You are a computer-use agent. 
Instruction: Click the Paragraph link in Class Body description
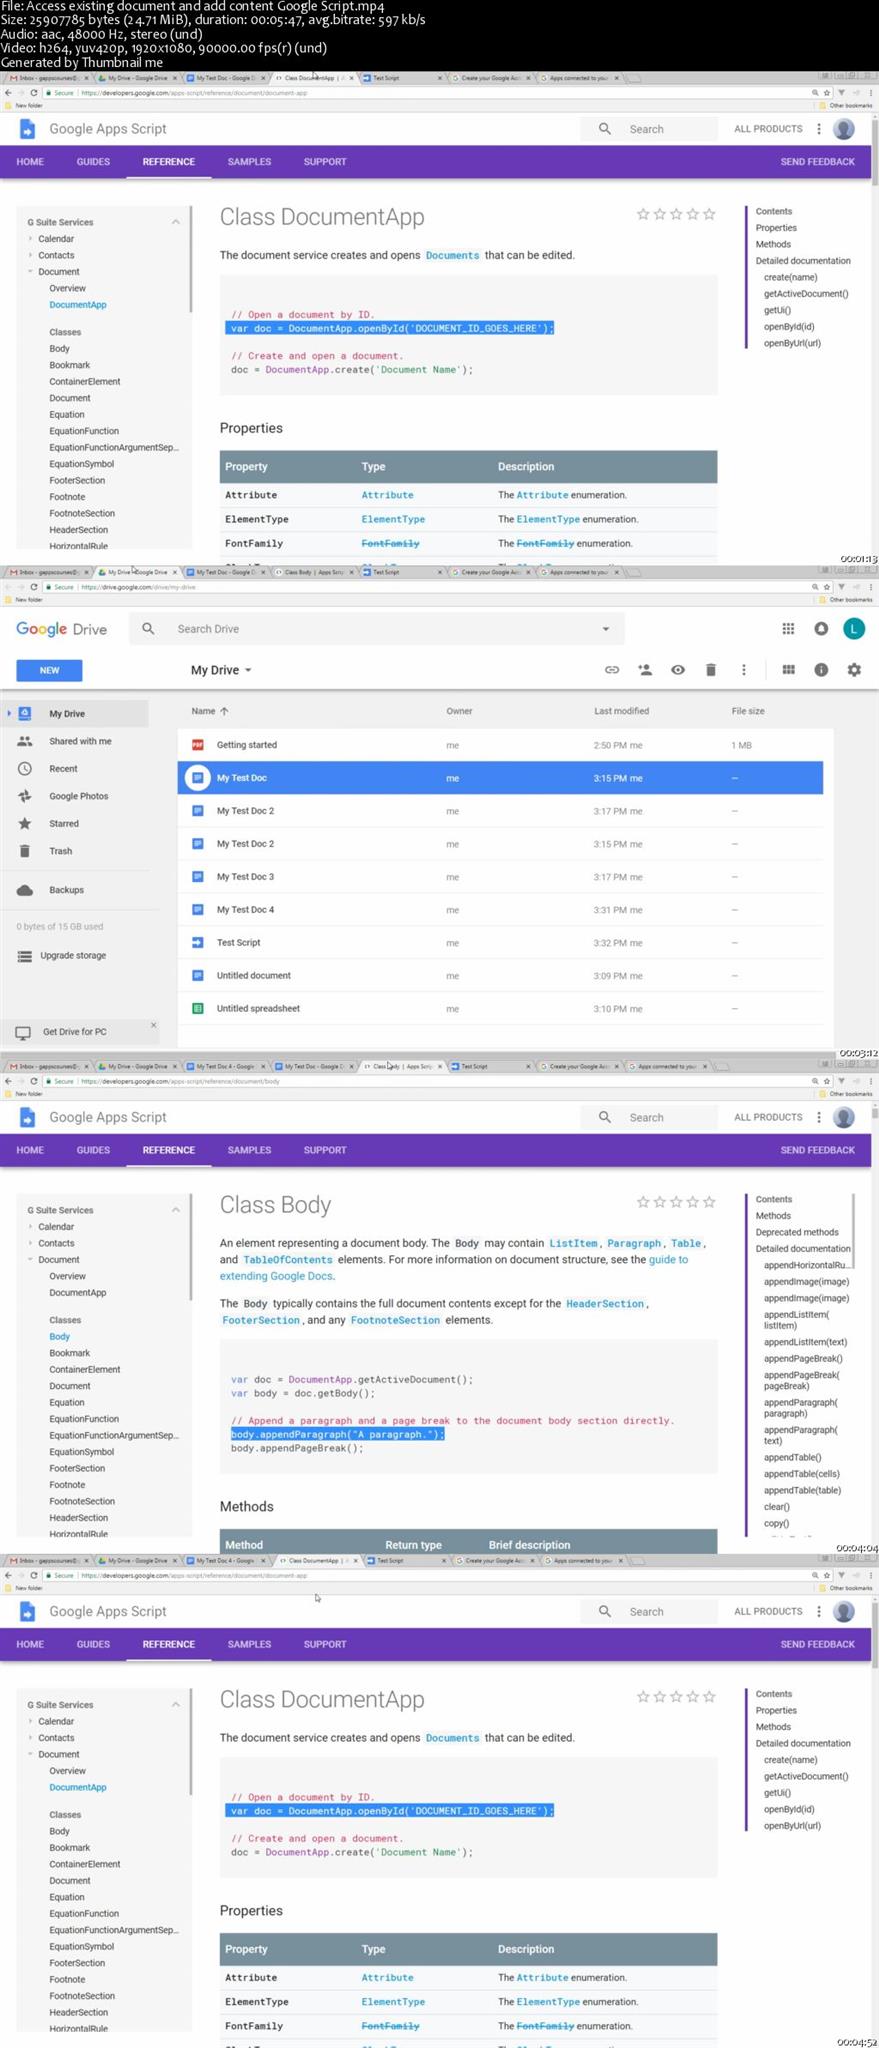(634, 1243)
